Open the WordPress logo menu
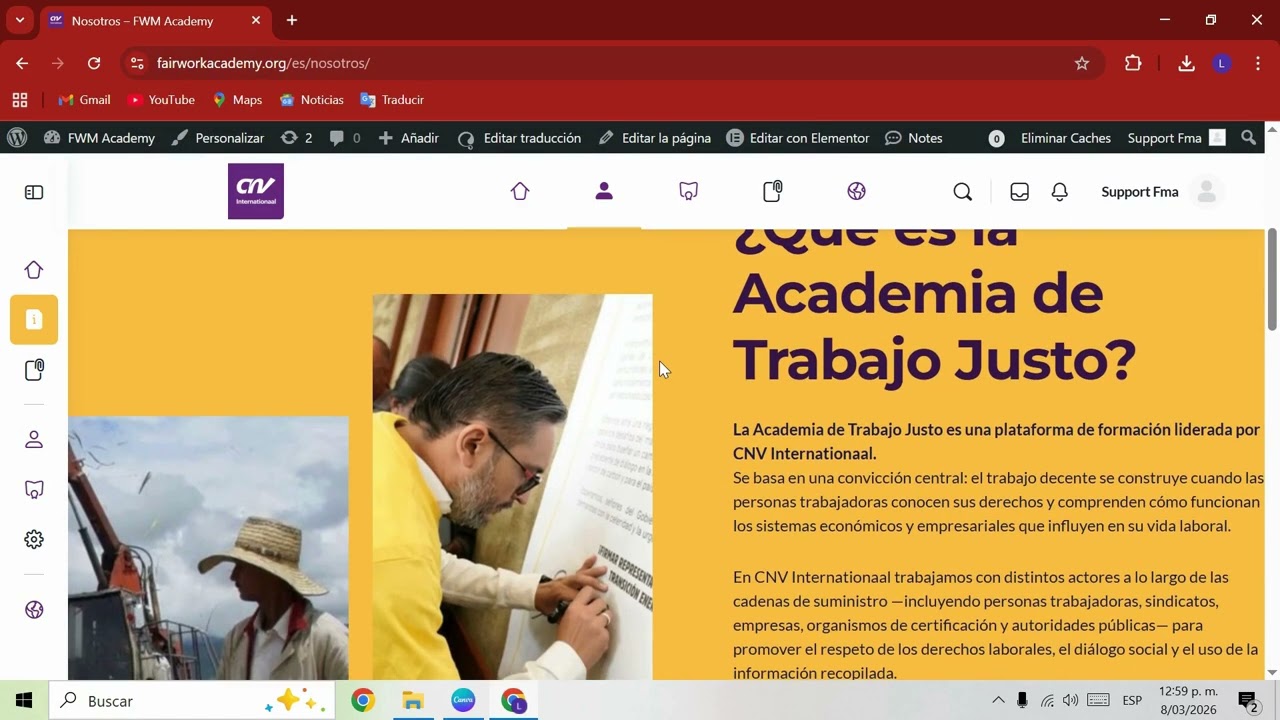 tap(17, 138)
